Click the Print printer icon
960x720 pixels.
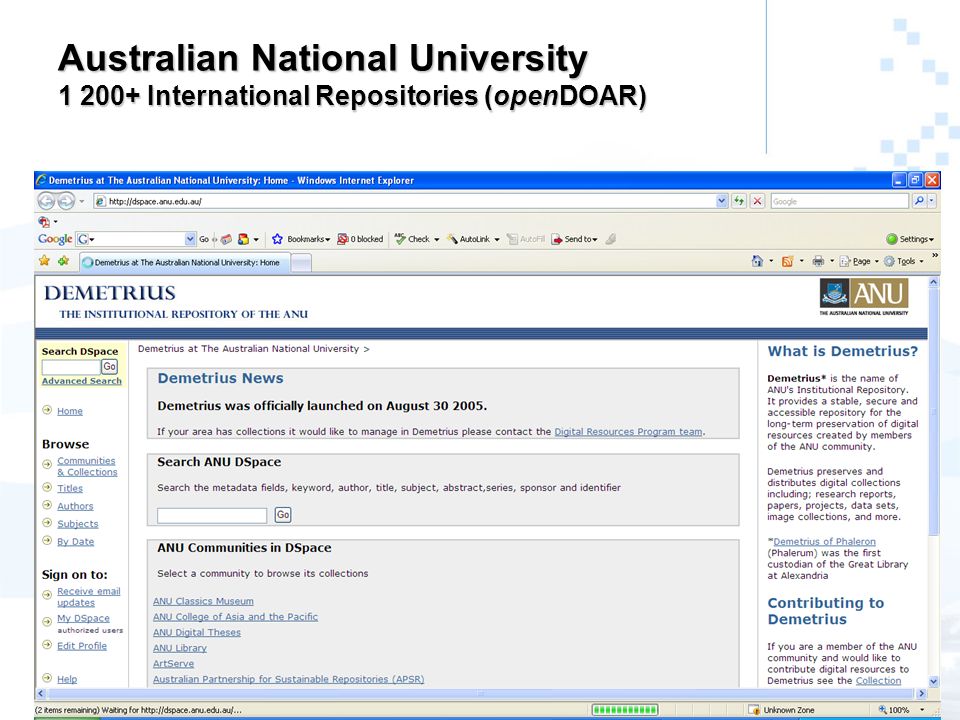click(x=818, y=261)
